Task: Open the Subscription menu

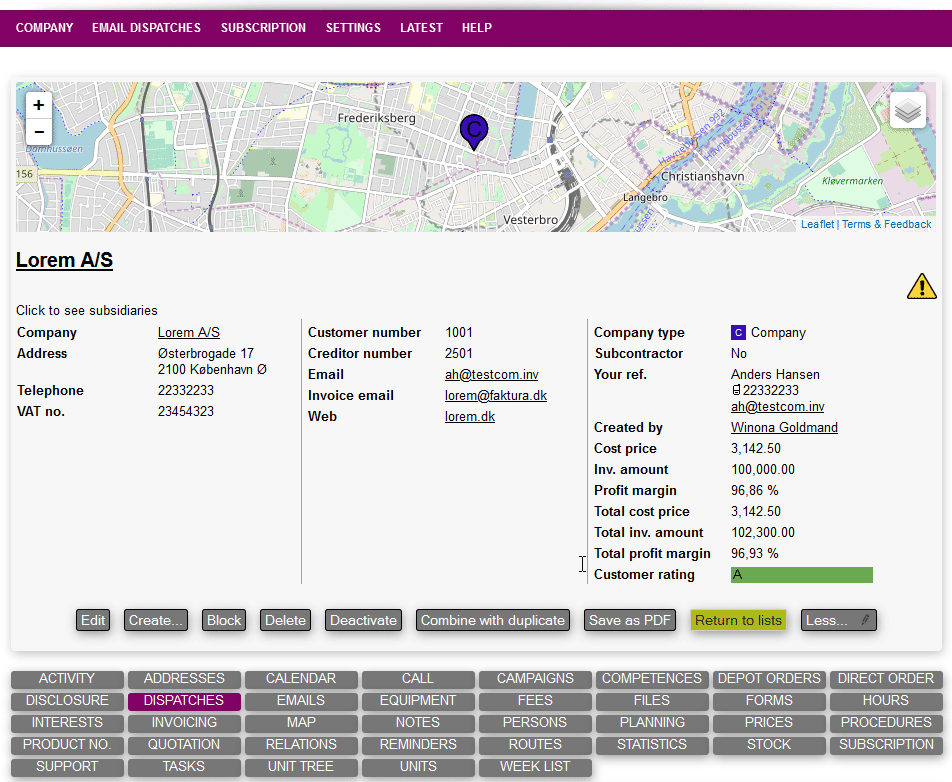Action: pos(263,28)
